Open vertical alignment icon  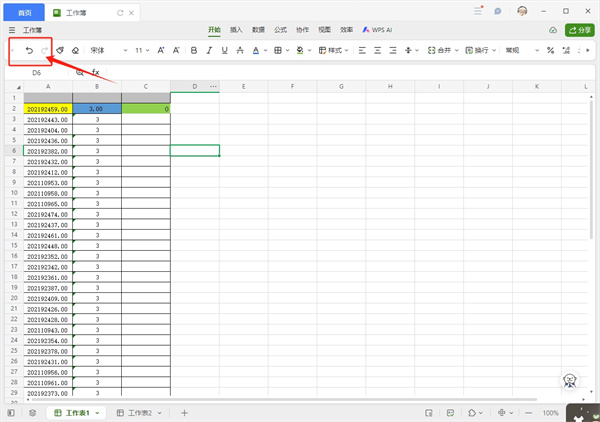click(x=408, y=50)
